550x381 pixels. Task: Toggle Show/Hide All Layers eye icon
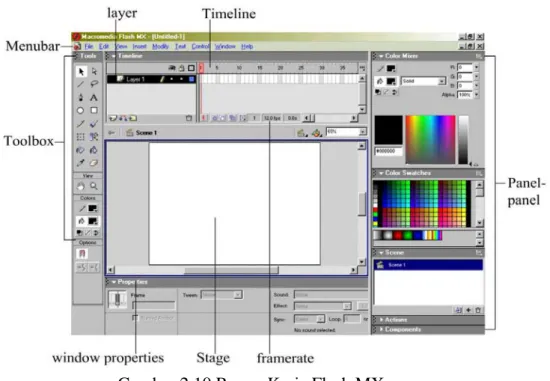[172, 68]
